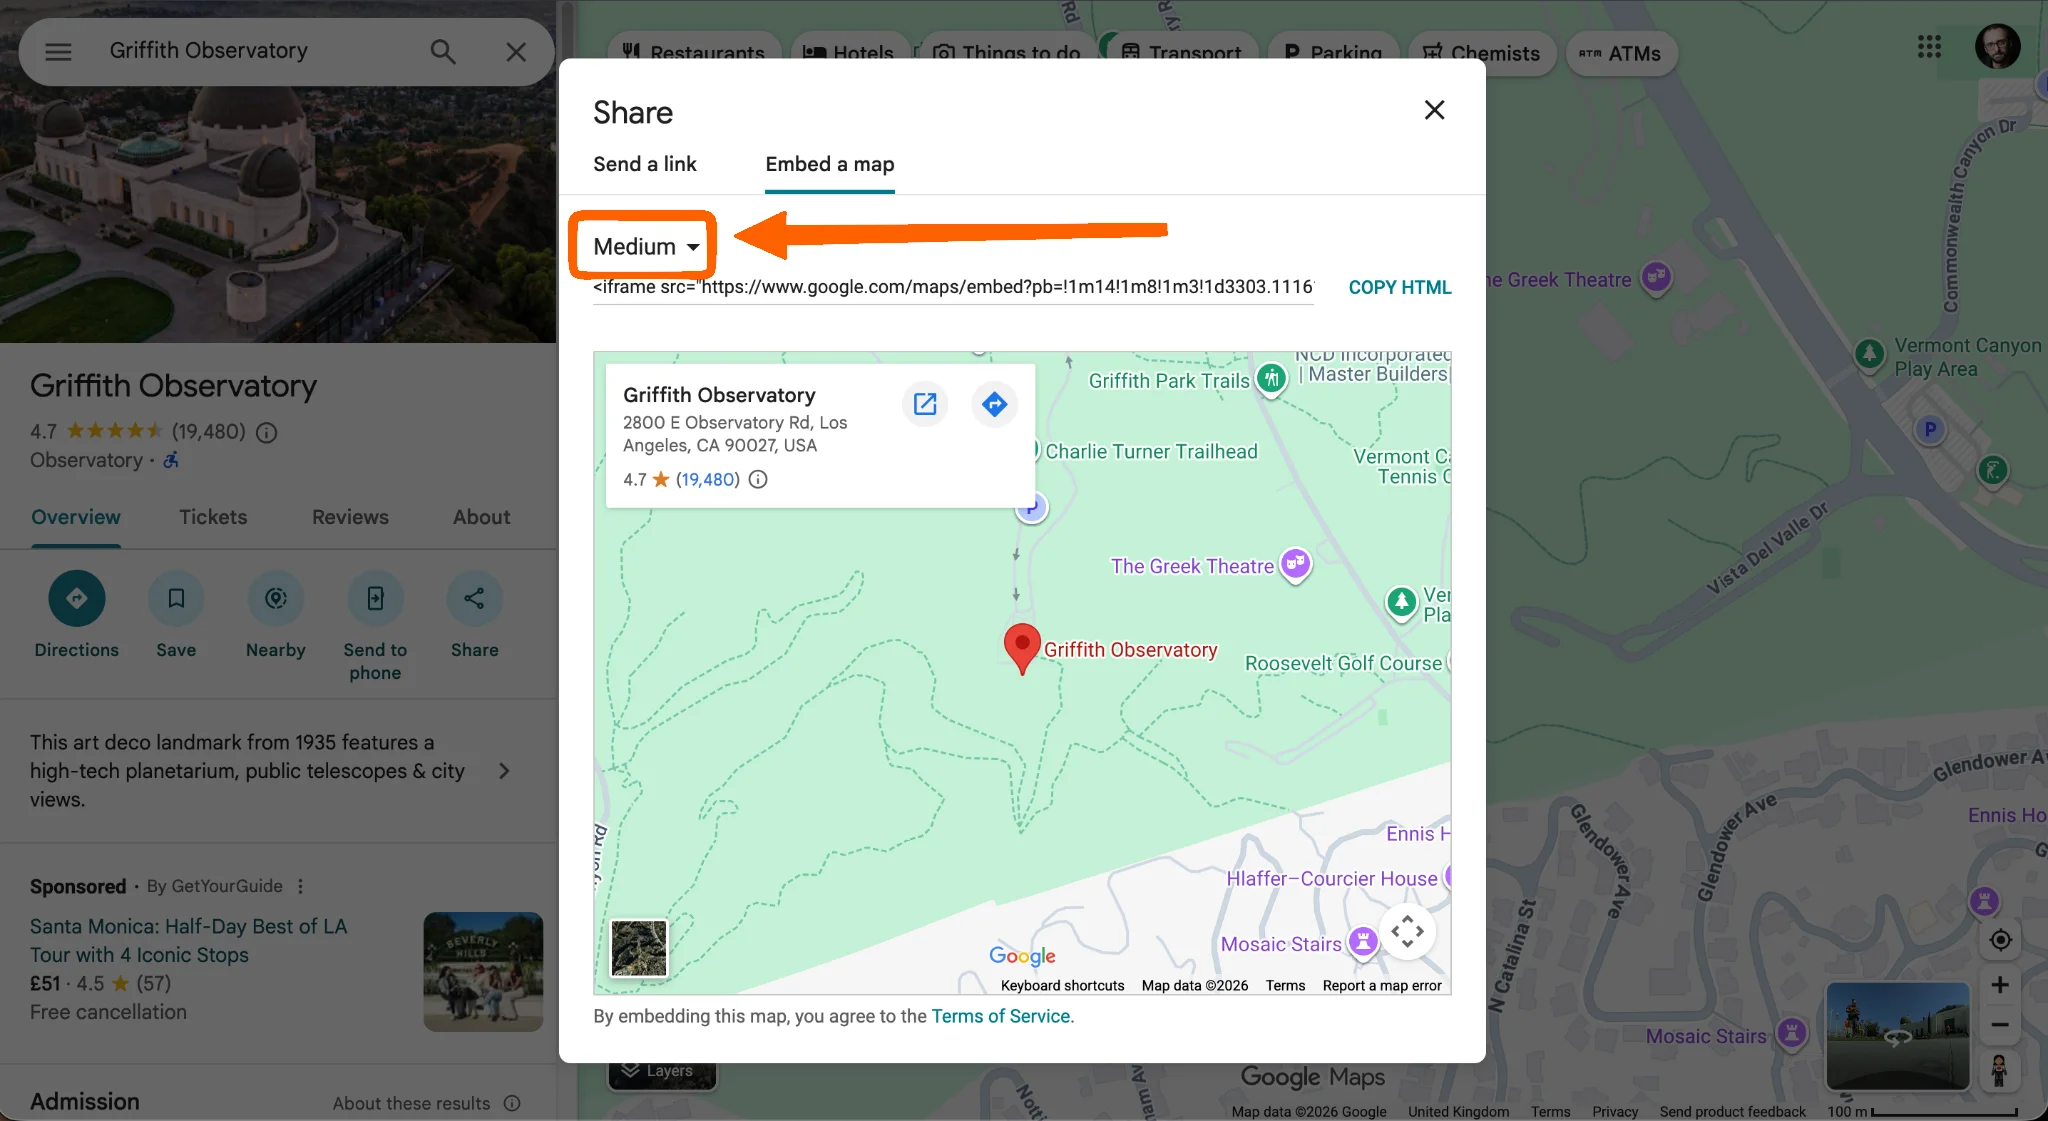Open the Terms of Service link

[1000, 1016]
